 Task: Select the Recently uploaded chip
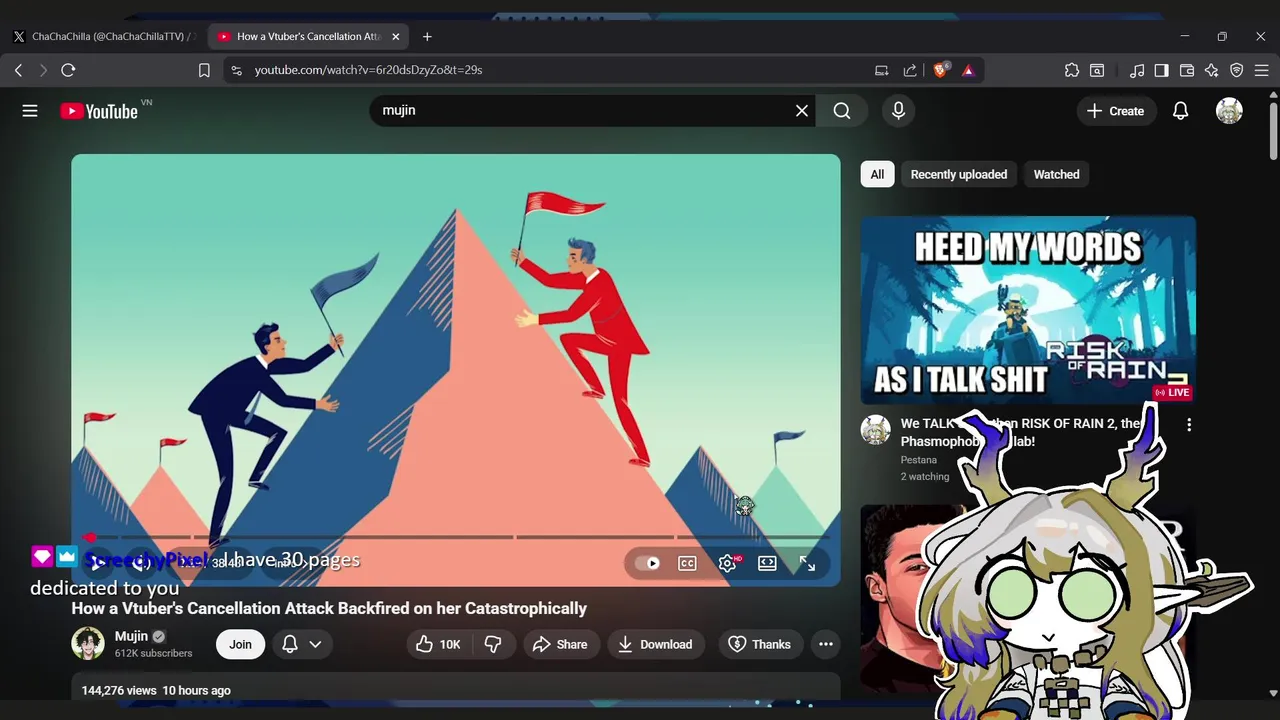click(x=958, y=174)
